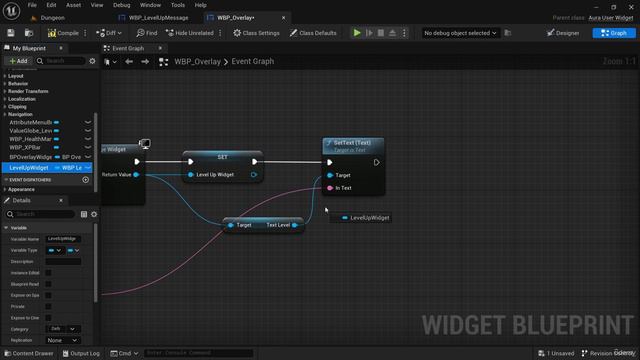Open the Compile options three-dot menu

point(85,33)
